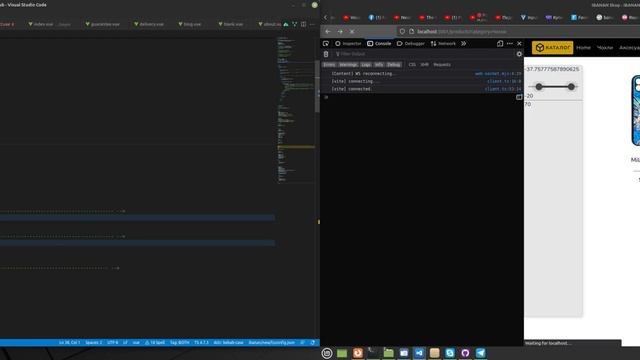The image size is (640, 360).
Task: Open the Telegram icon in the taskbar
Action: coord(481,353)
